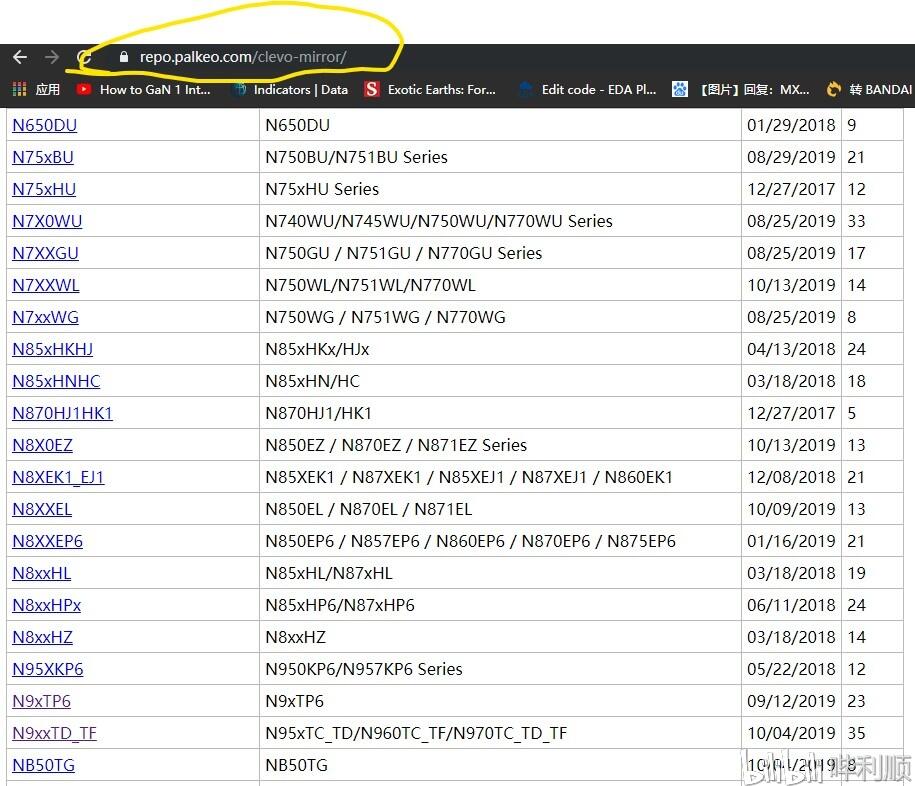
Task: Select the 'N85XEK1 / N87XEK1 / N85XEJ1' description
Action: pos(469,478)
